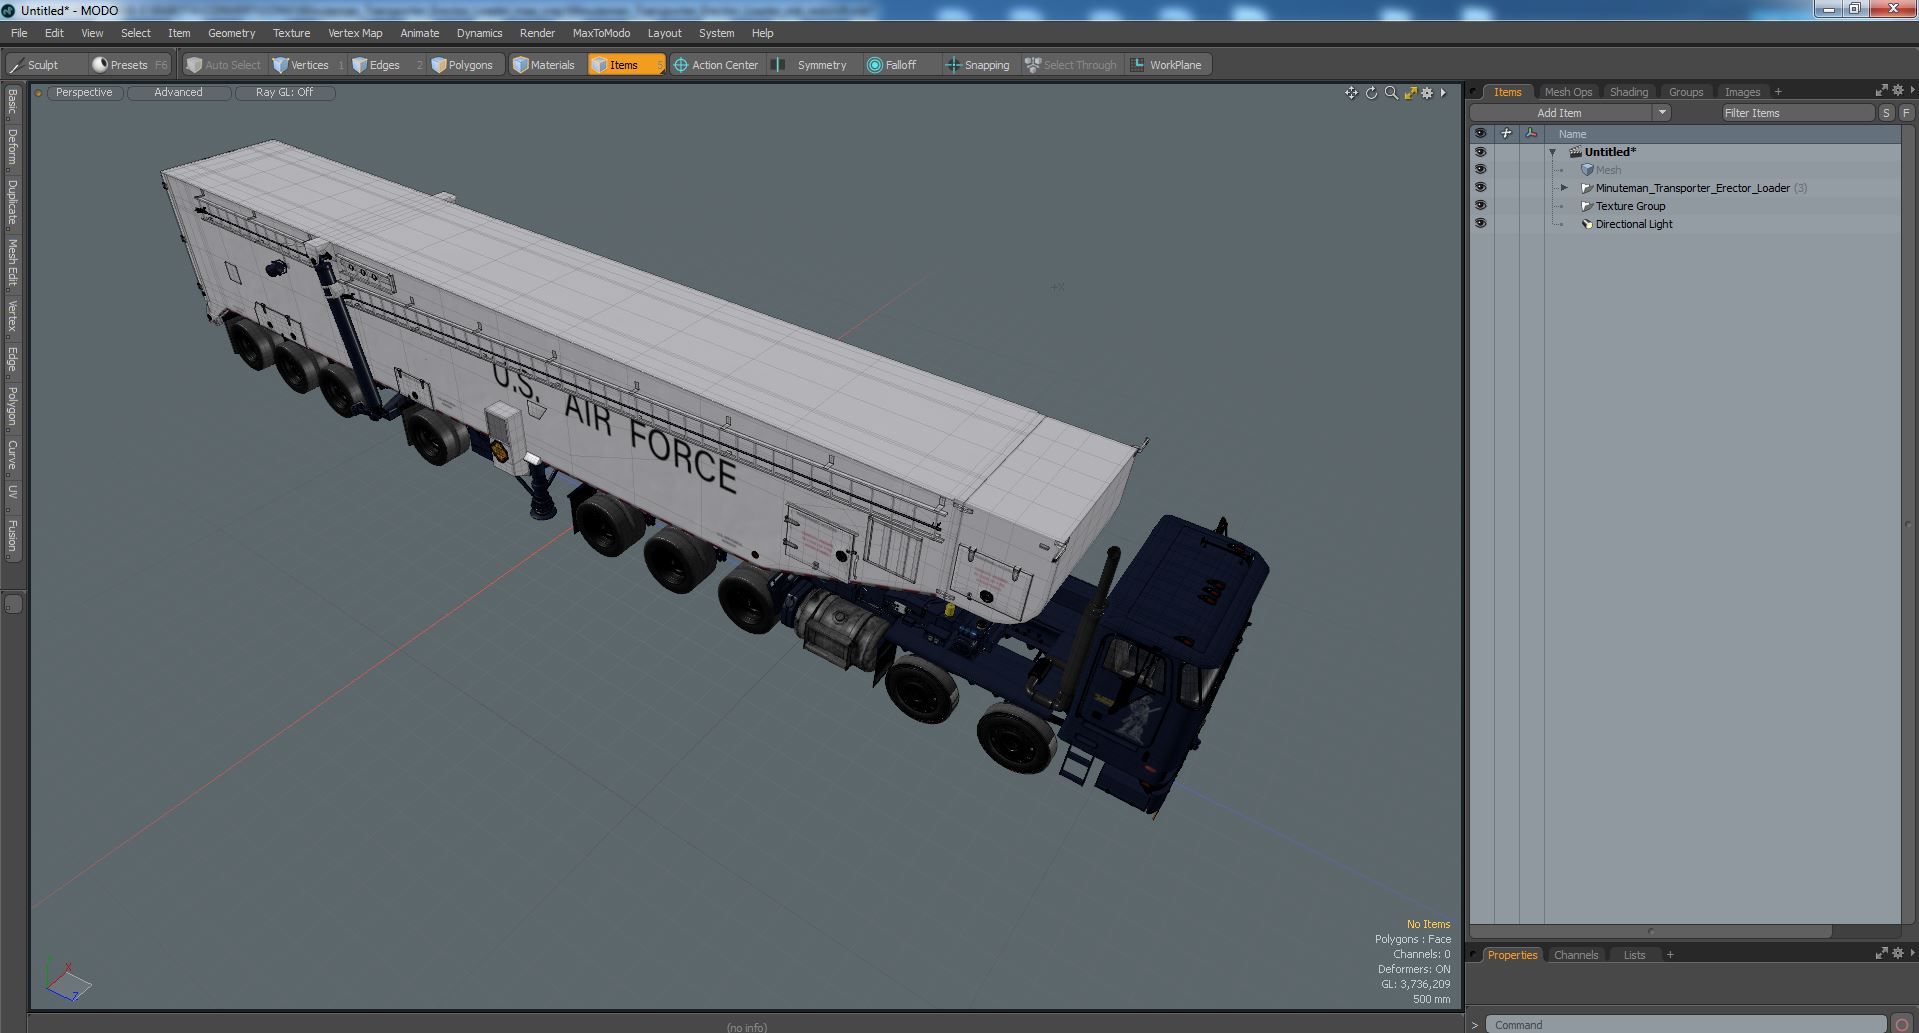The width and height of the screenshot is (1919, 1033).
Task: Click Add Item button
Action: [1559, 113]
